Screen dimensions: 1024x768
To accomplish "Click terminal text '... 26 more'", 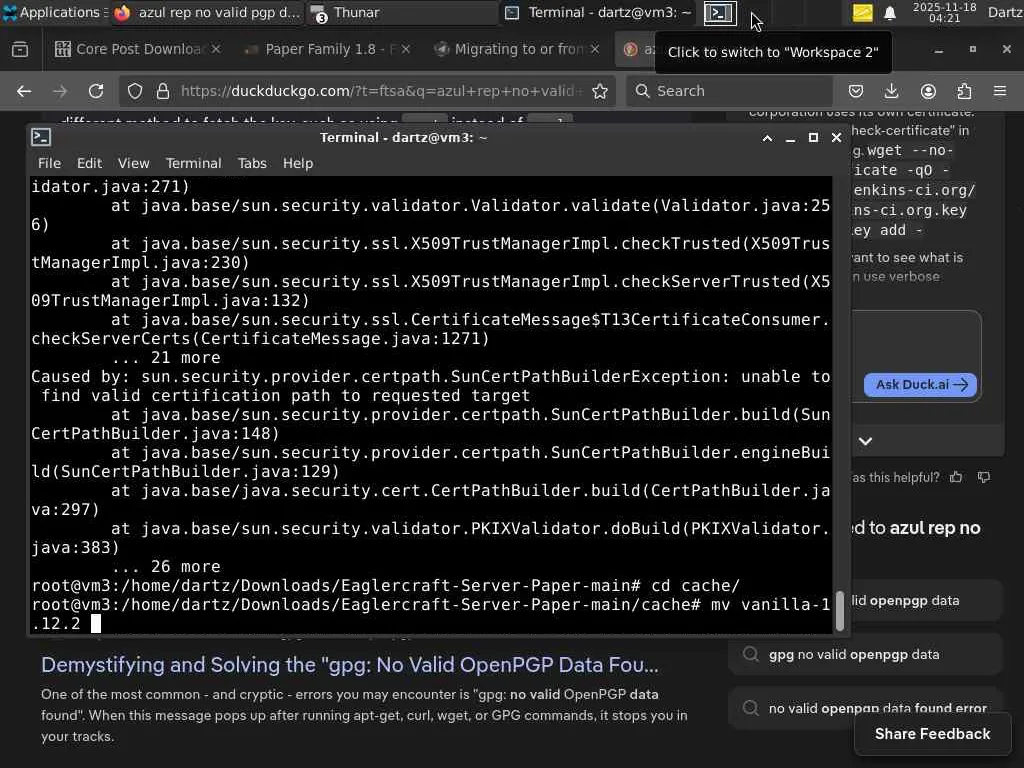I will pos(166,567).
